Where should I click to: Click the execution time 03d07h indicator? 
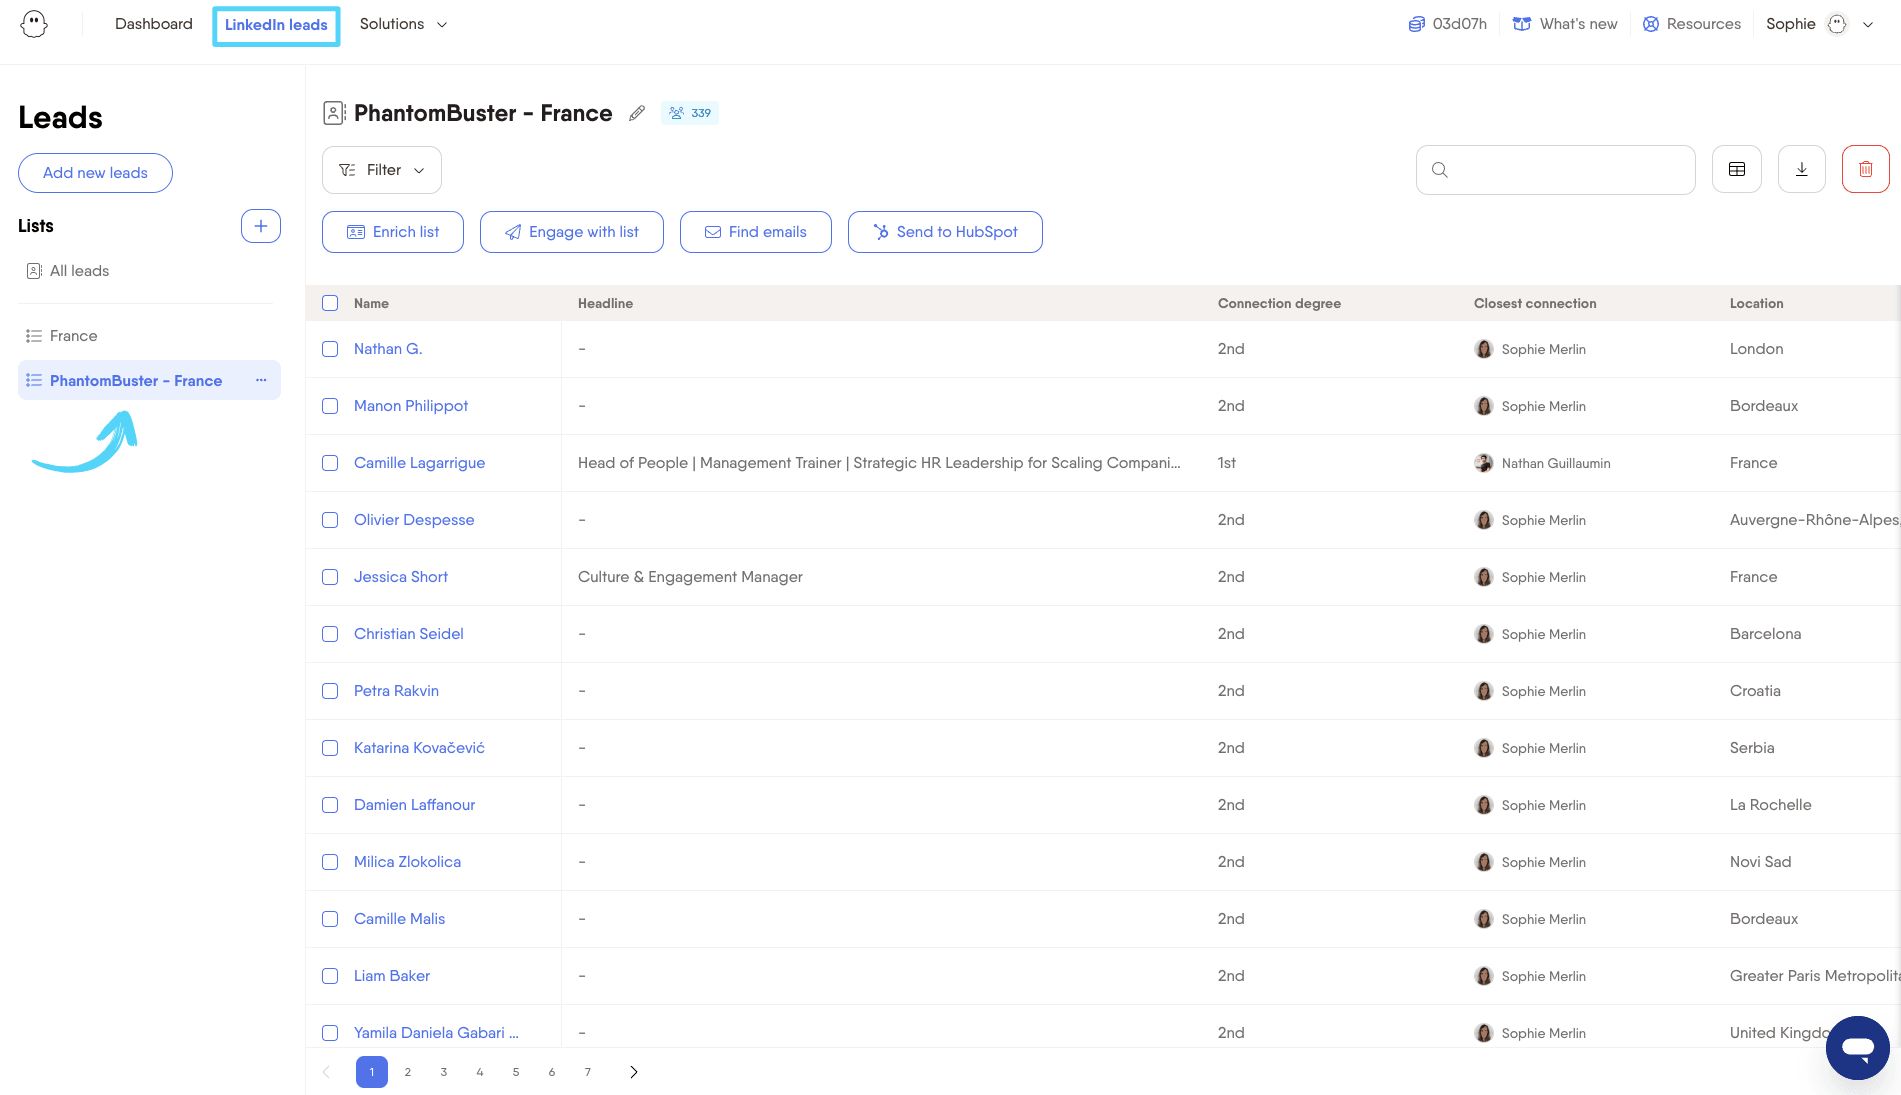click(1447, 24)
